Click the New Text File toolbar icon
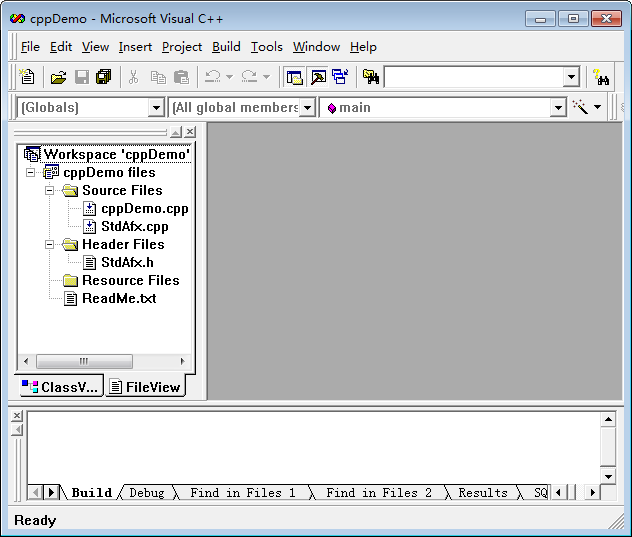The image size is (632, 537). pyautogui.click(x=27, y=77)
